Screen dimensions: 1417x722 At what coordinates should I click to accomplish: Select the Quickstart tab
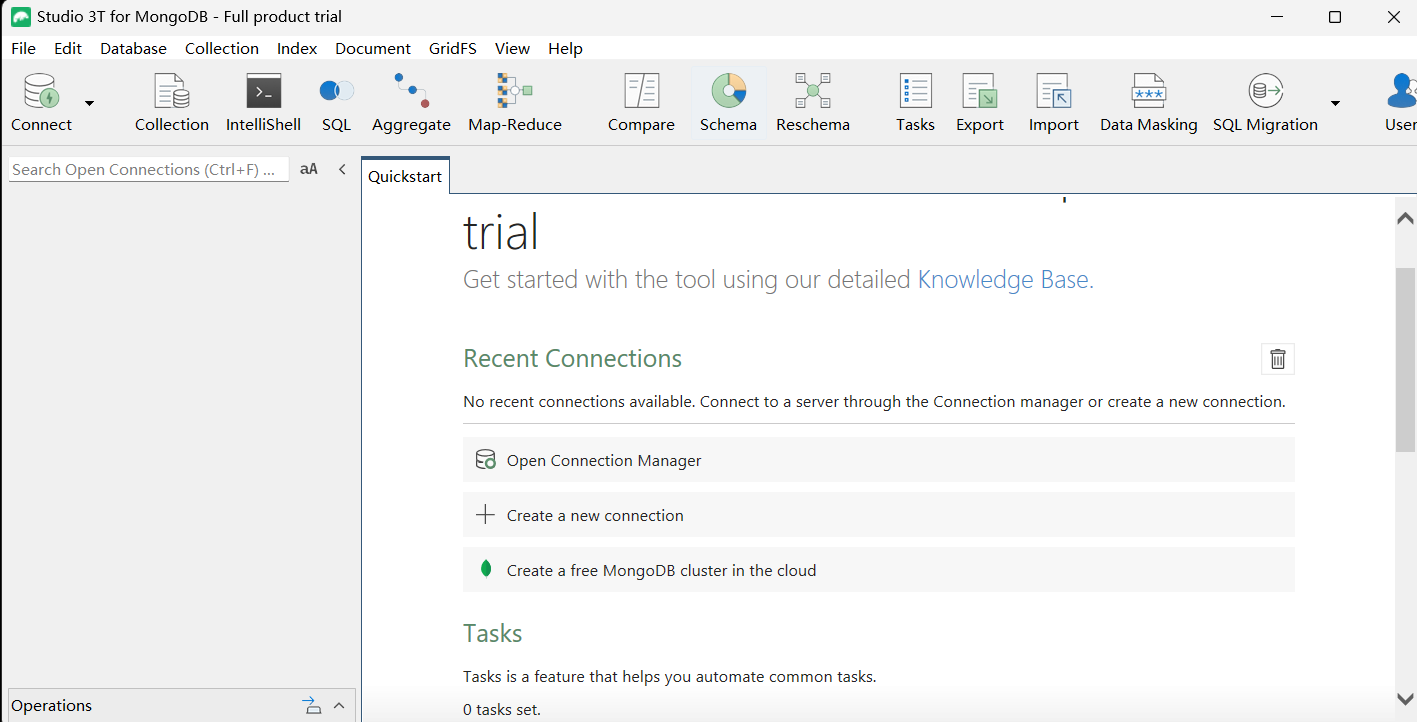click(x=405, y=176)
